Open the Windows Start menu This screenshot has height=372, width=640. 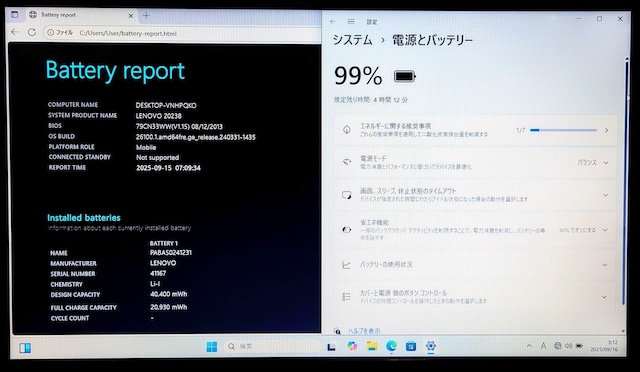(212, 347)
